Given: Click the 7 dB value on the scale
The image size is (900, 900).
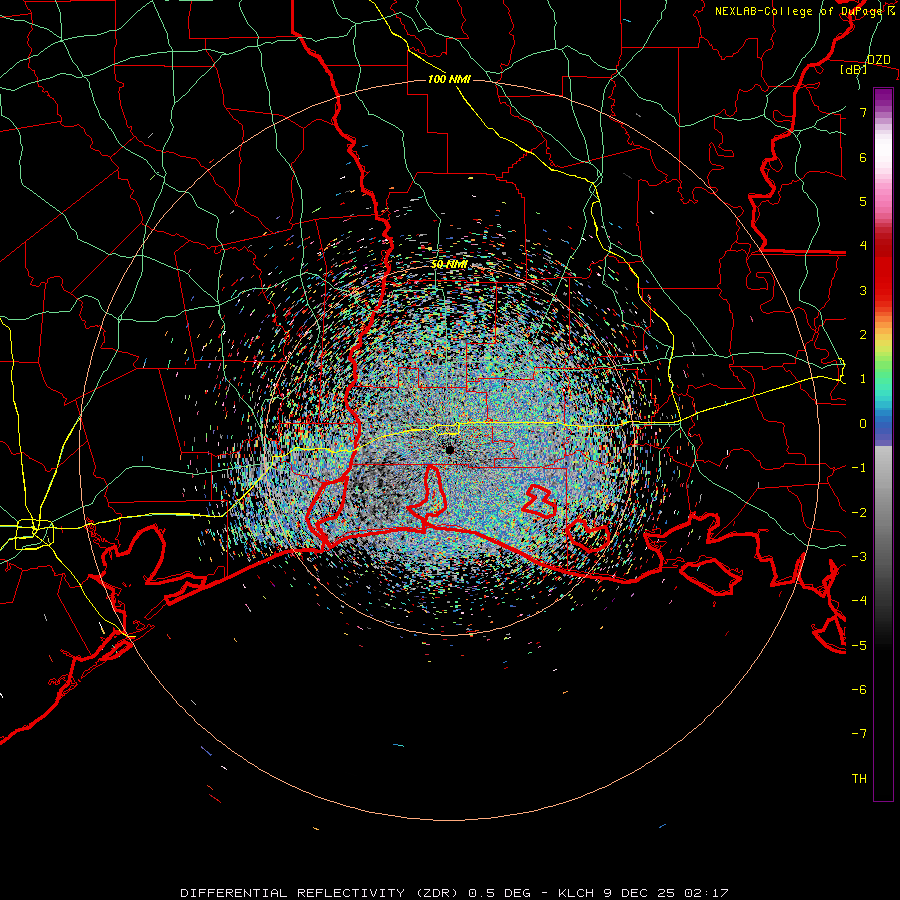Looking at the screenshot, I should coord(863,112).
